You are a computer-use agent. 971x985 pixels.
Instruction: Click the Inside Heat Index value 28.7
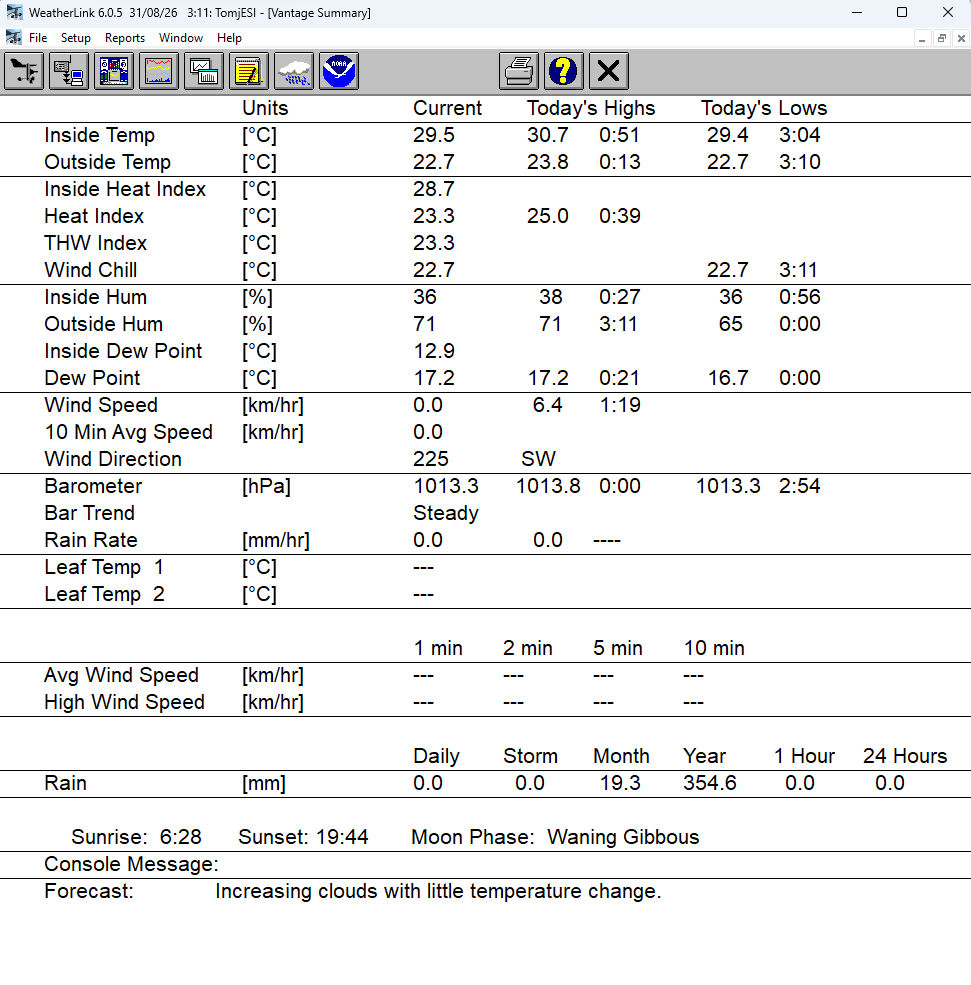click(x=433, y=189)
